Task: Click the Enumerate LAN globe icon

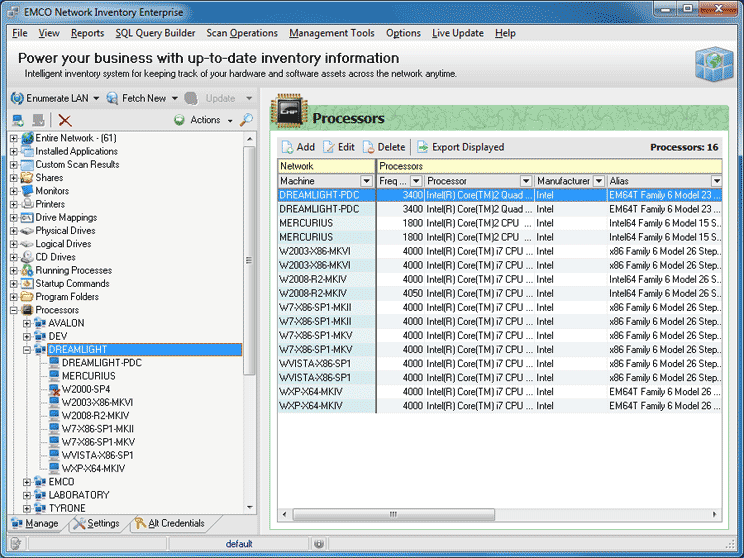Action: click(17, 98)
